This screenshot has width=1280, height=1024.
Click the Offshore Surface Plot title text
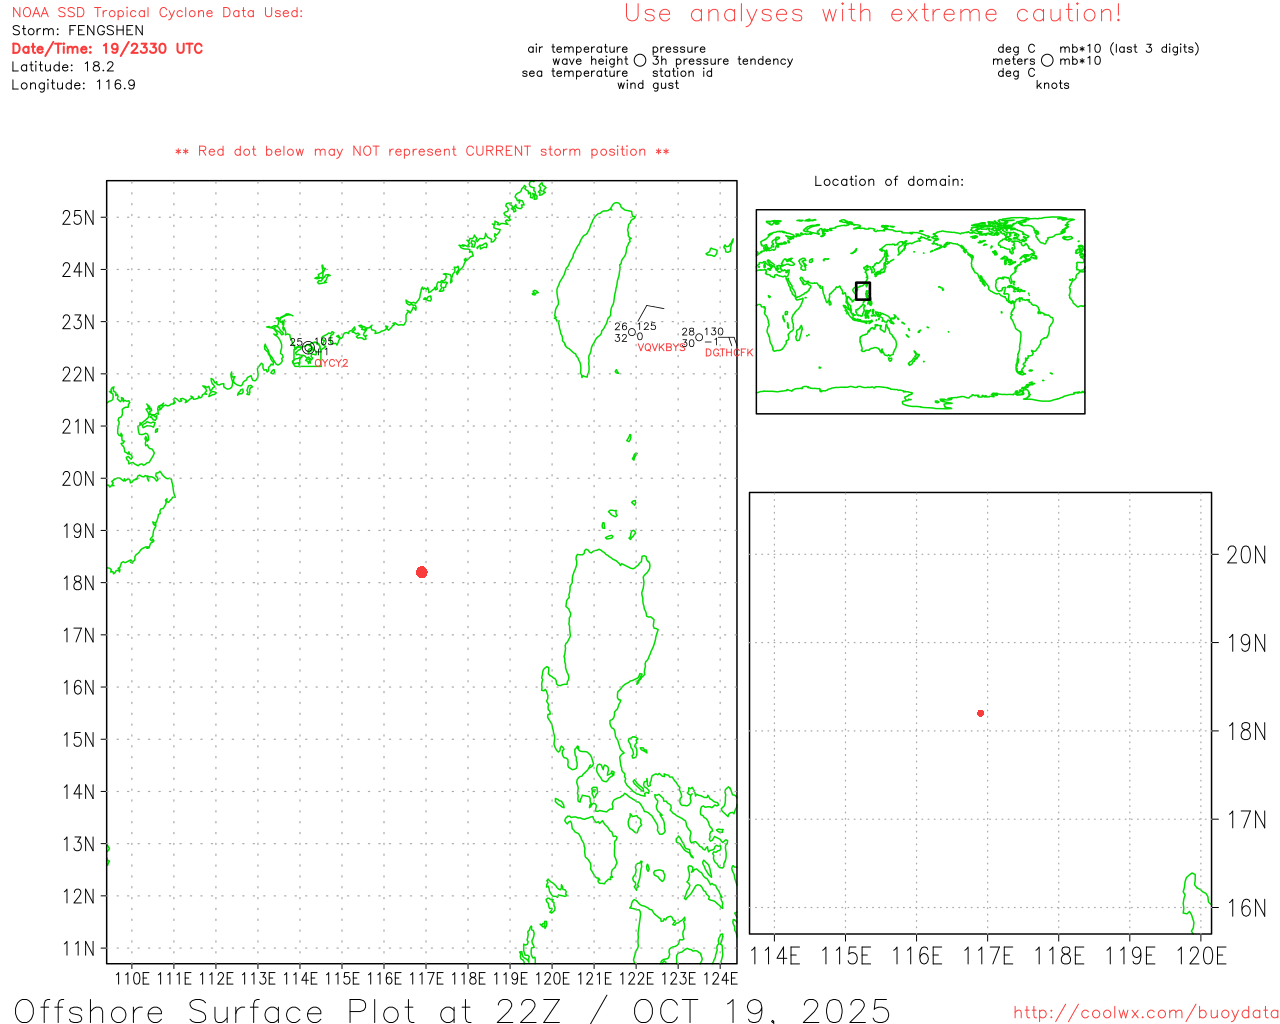click(452, 1010)
